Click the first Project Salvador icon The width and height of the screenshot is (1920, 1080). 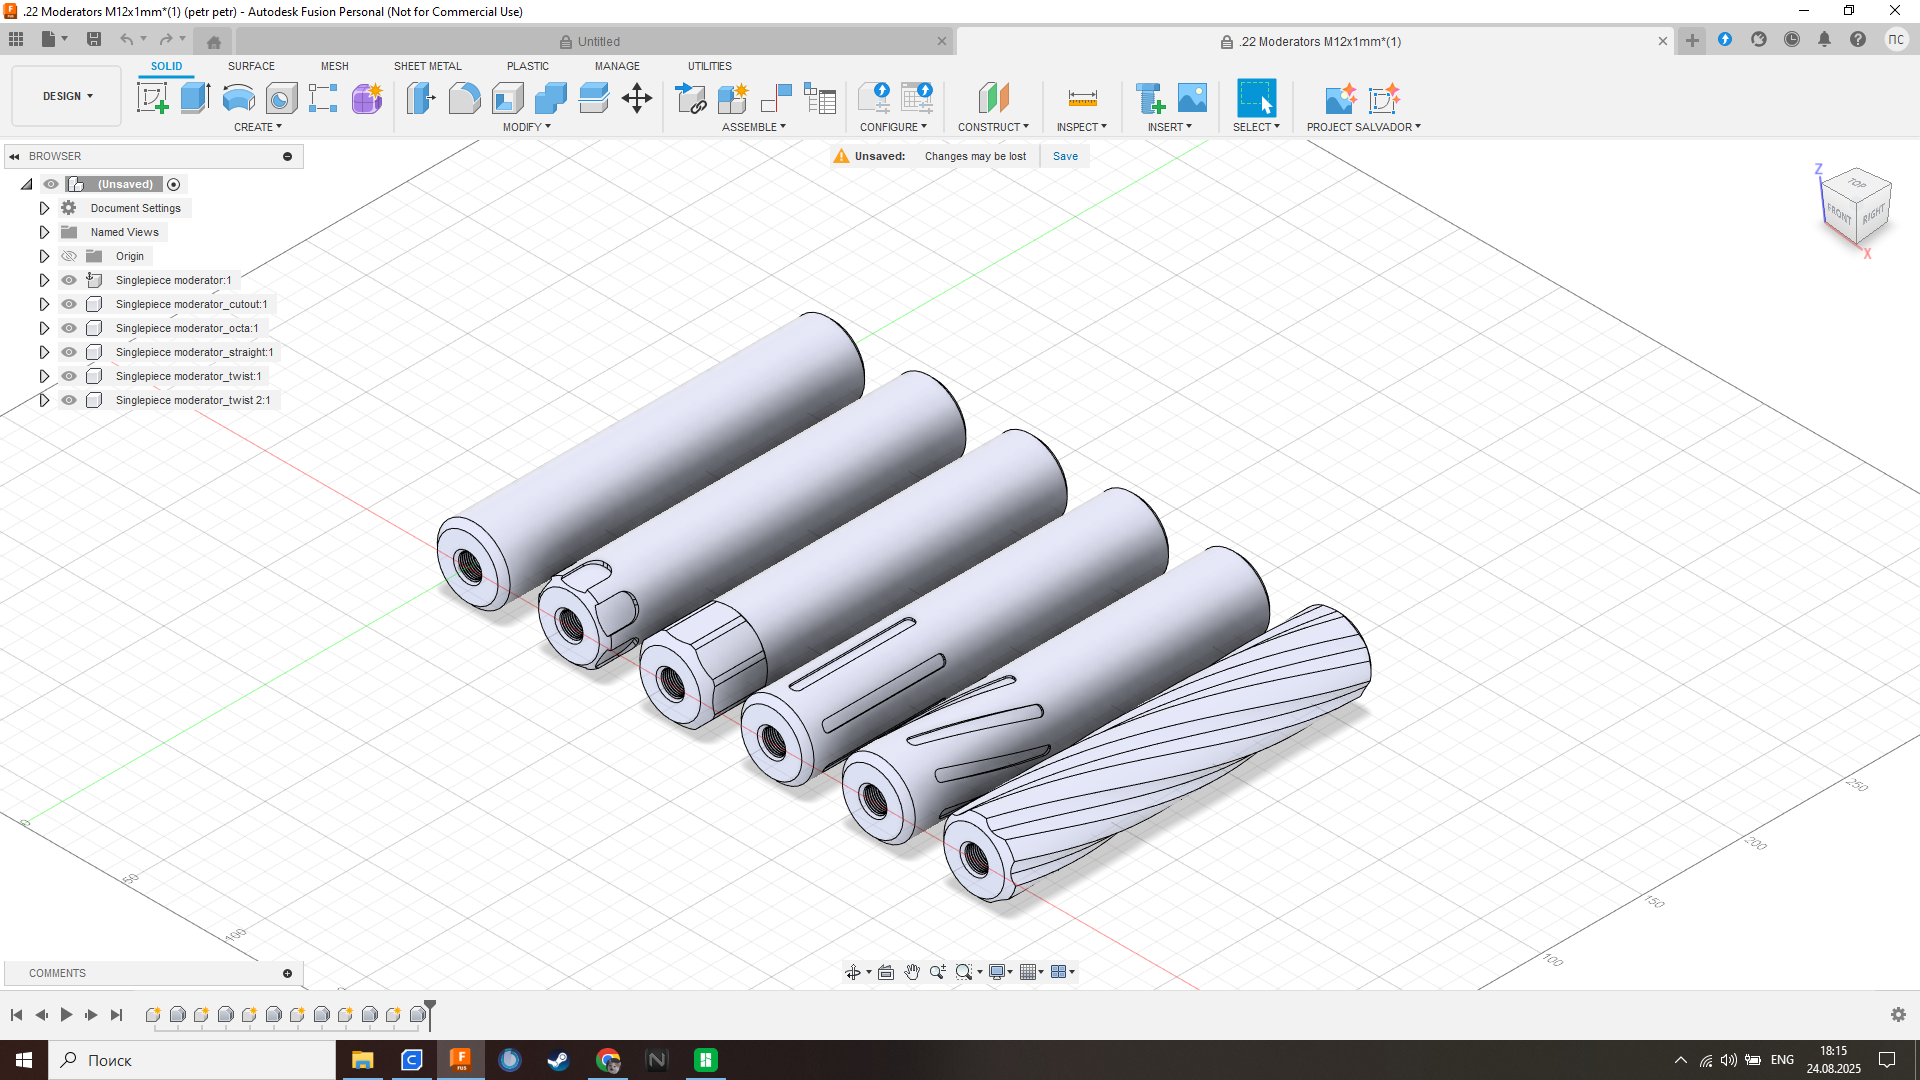click(1341, 98)
